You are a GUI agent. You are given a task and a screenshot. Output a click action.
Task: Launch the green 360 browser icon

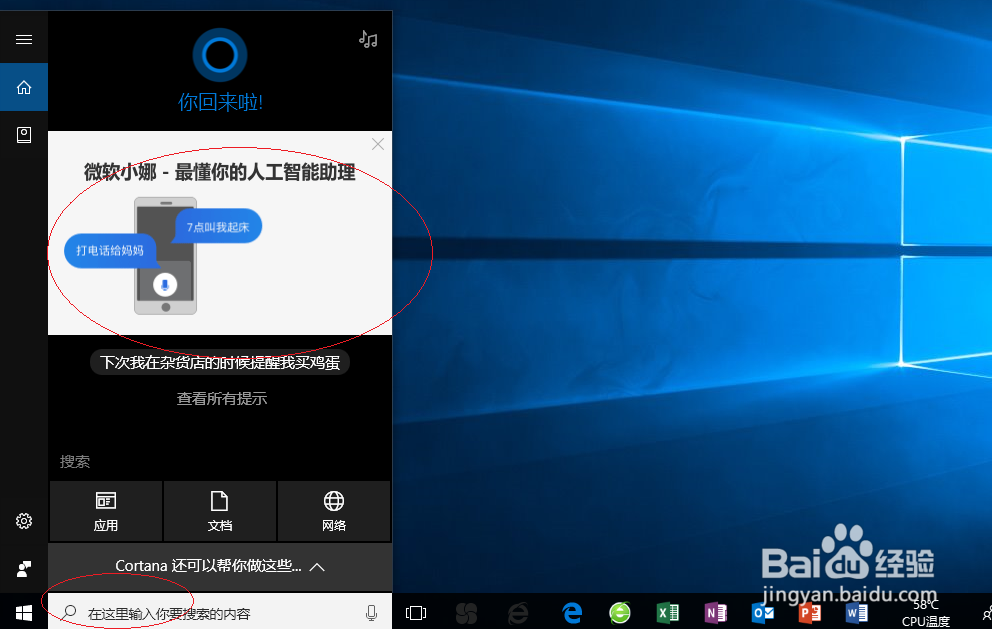coord(620,613)
